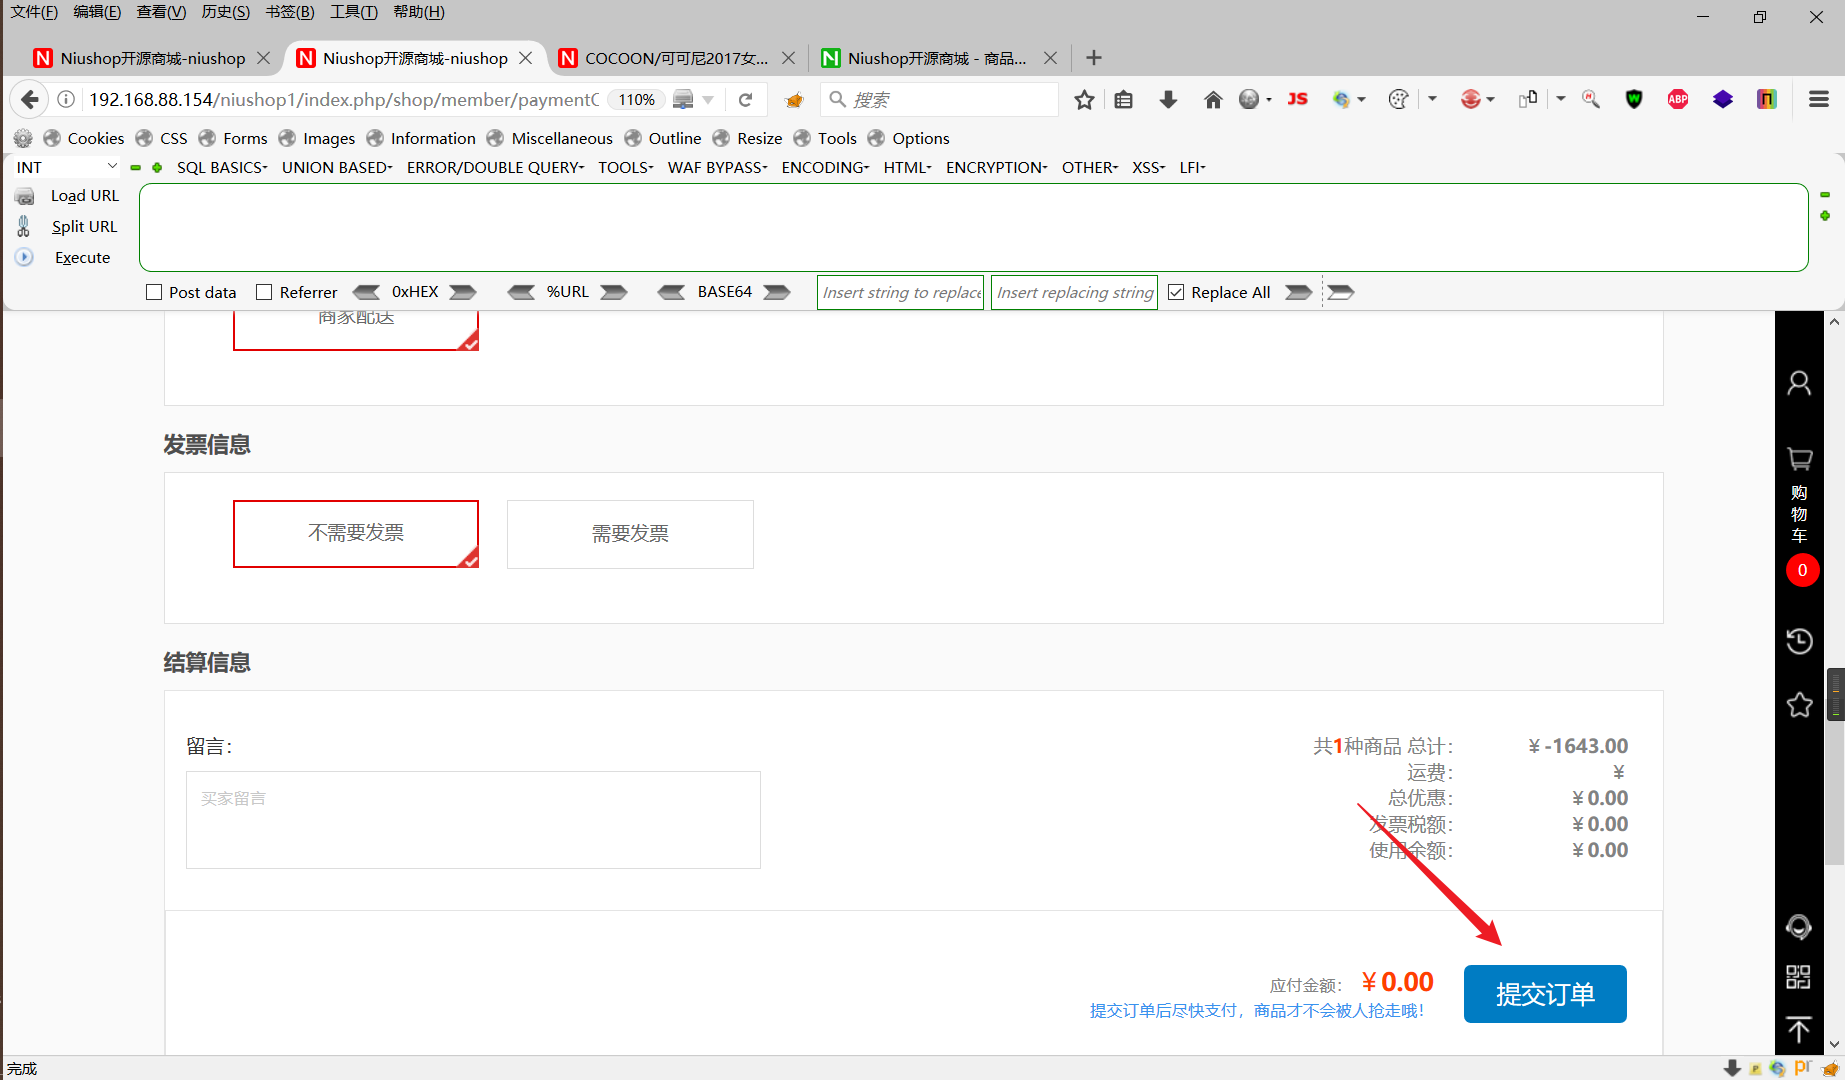This screenshot has height=1080, width=1845.
Task: Open the Adblock Plus ABP icon
Action: click(x=1678, y=99)
